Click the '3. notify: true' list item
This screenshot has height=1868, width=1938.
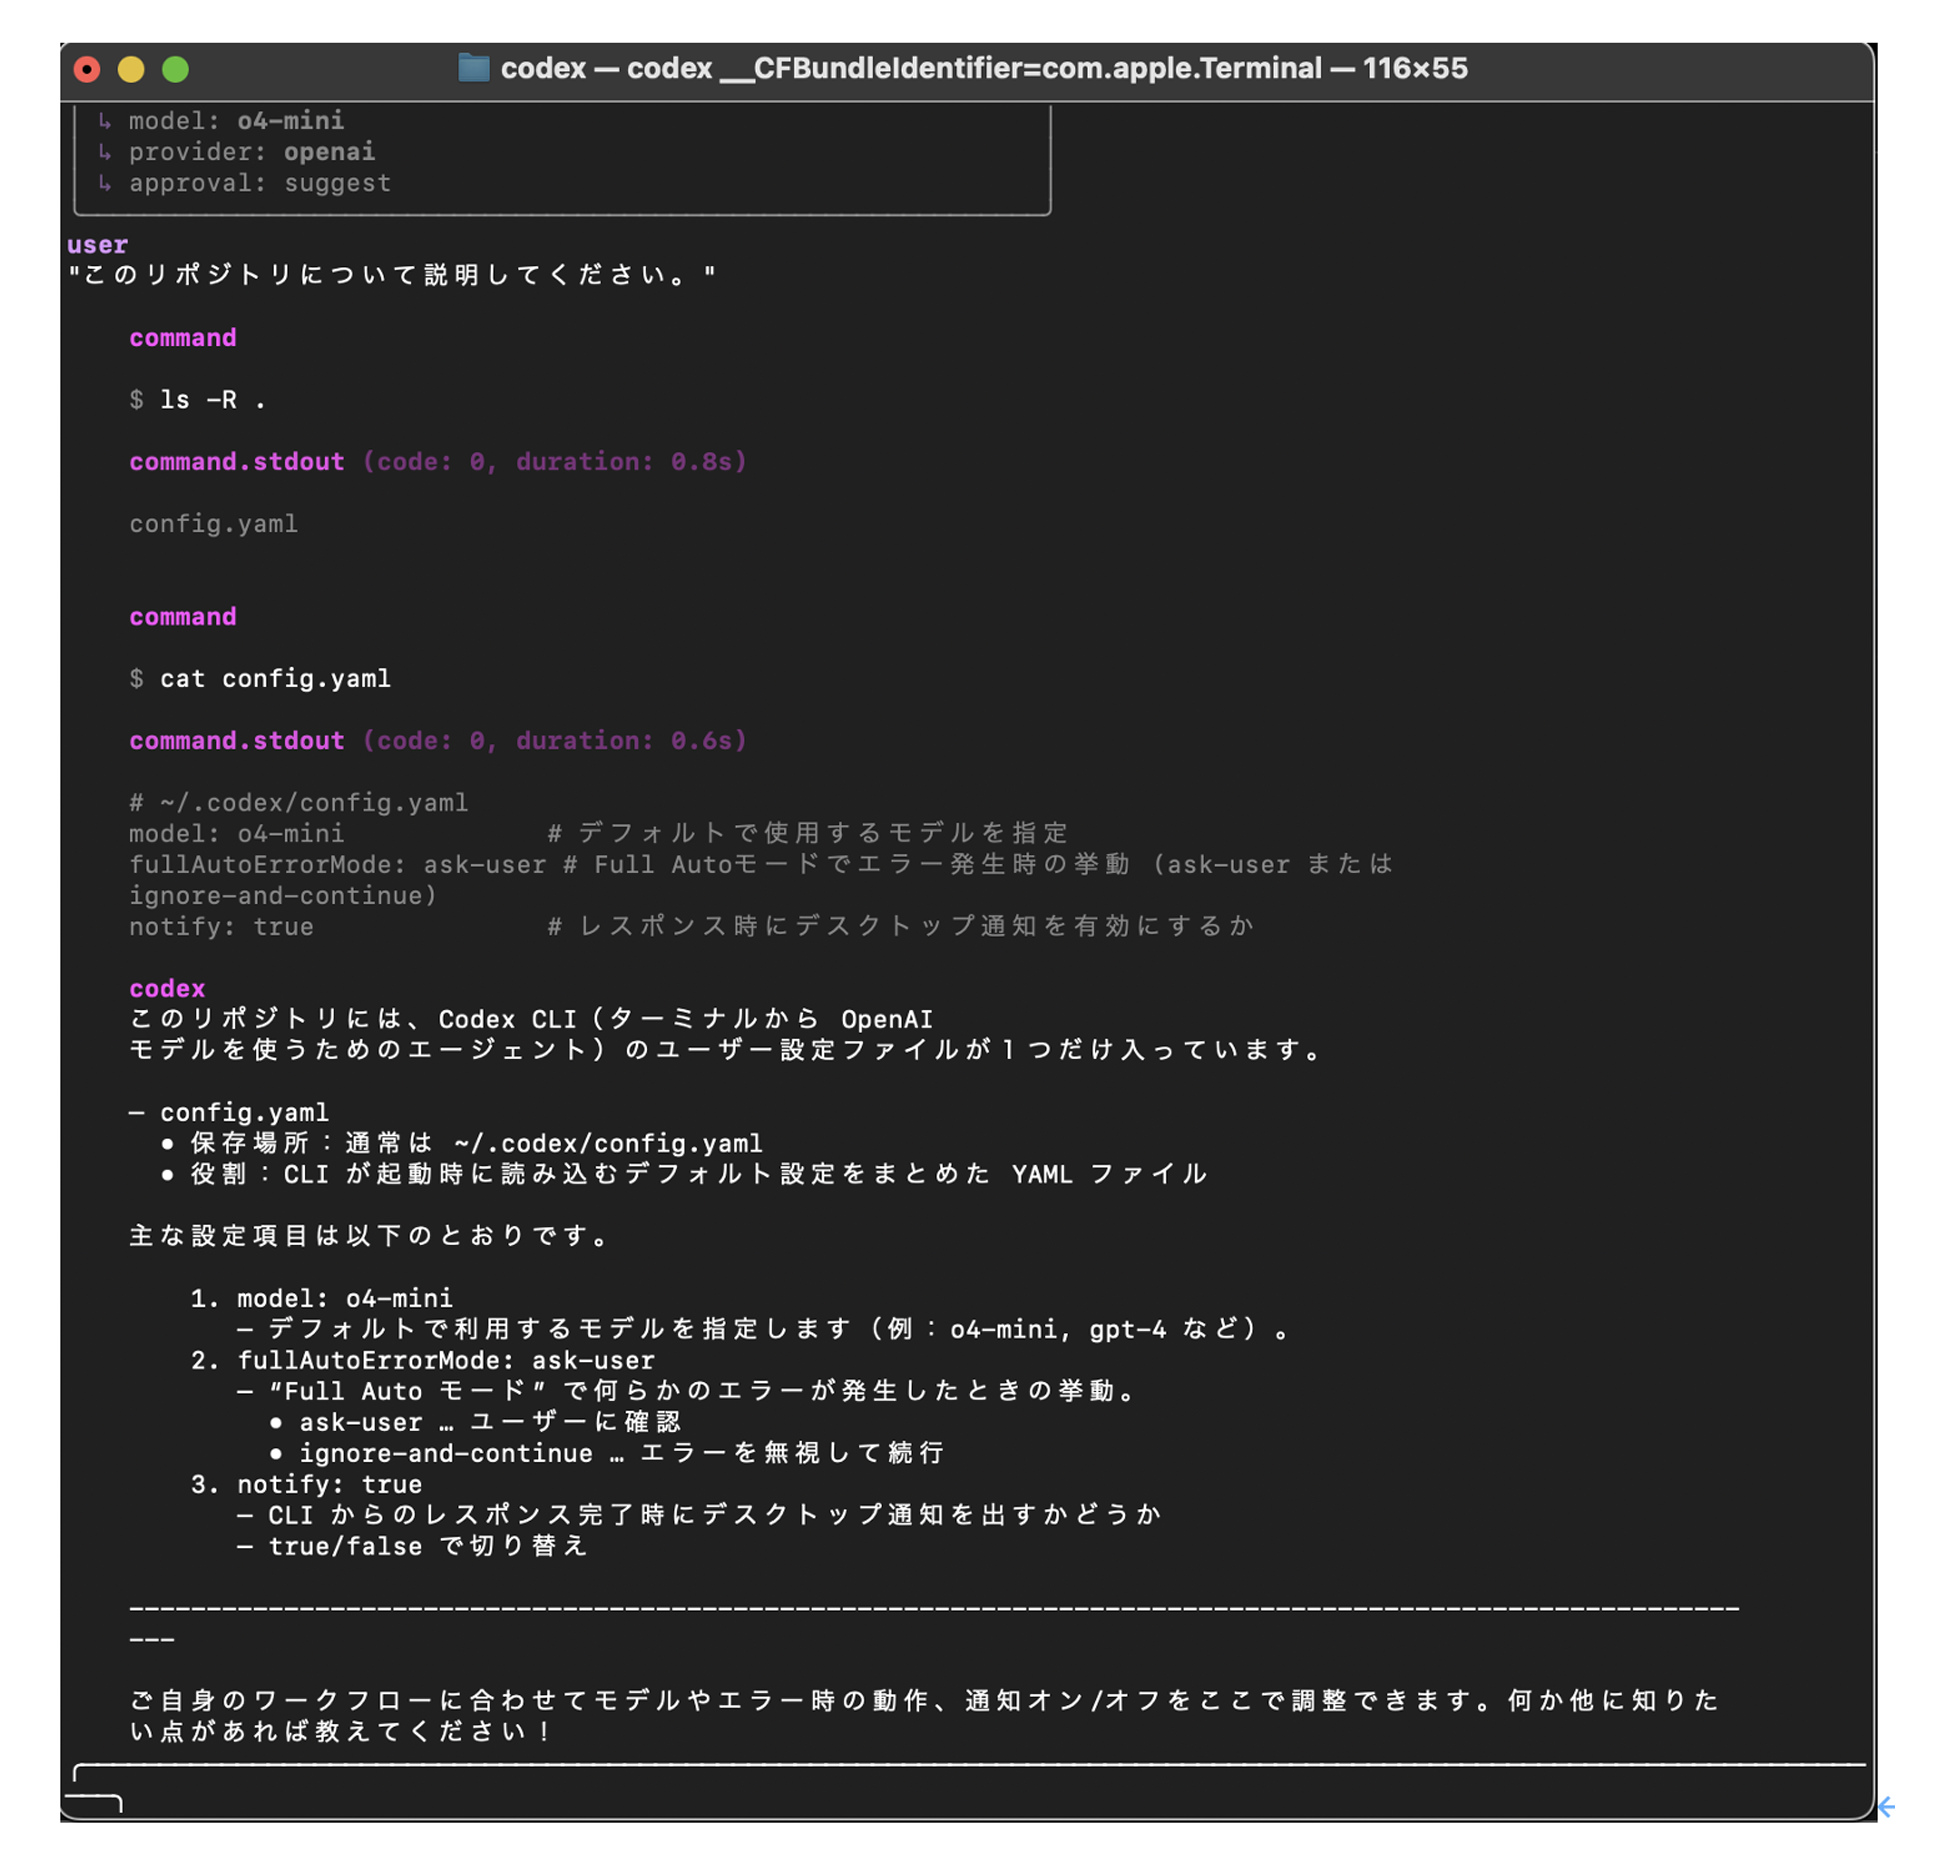tap(306, 1485)
